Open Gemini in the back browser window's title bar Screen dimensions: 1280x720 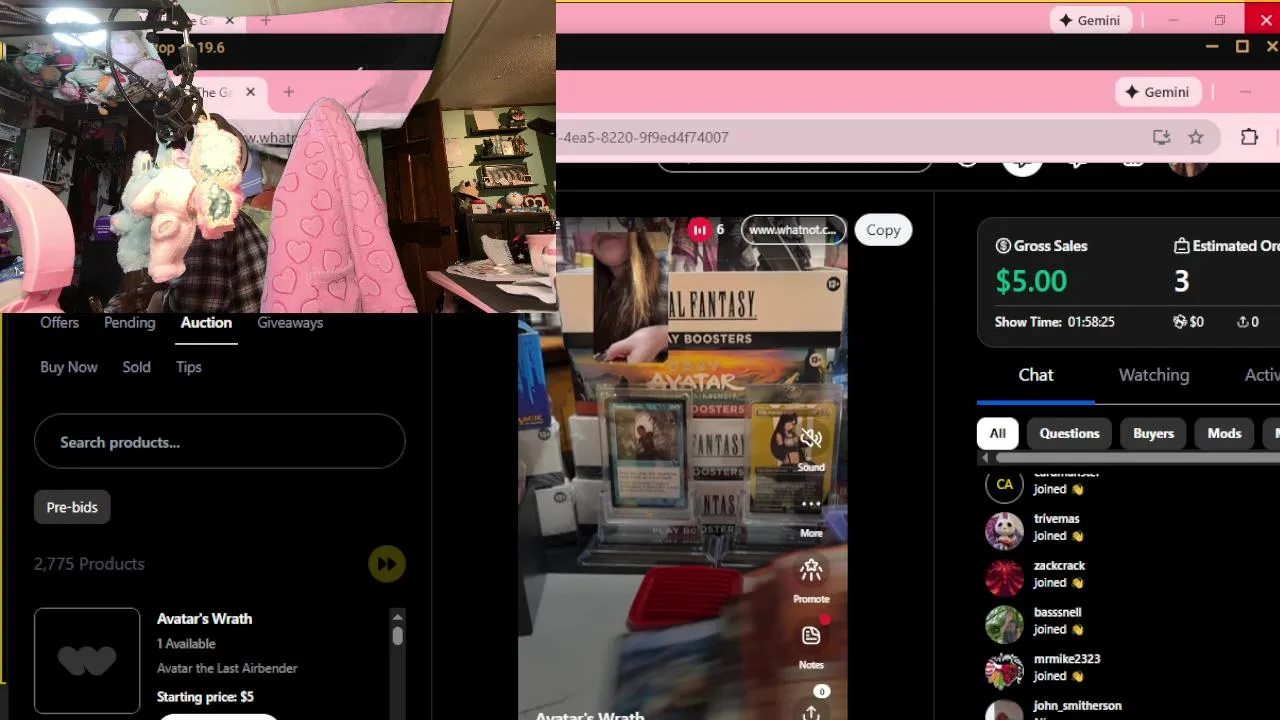1089,20
